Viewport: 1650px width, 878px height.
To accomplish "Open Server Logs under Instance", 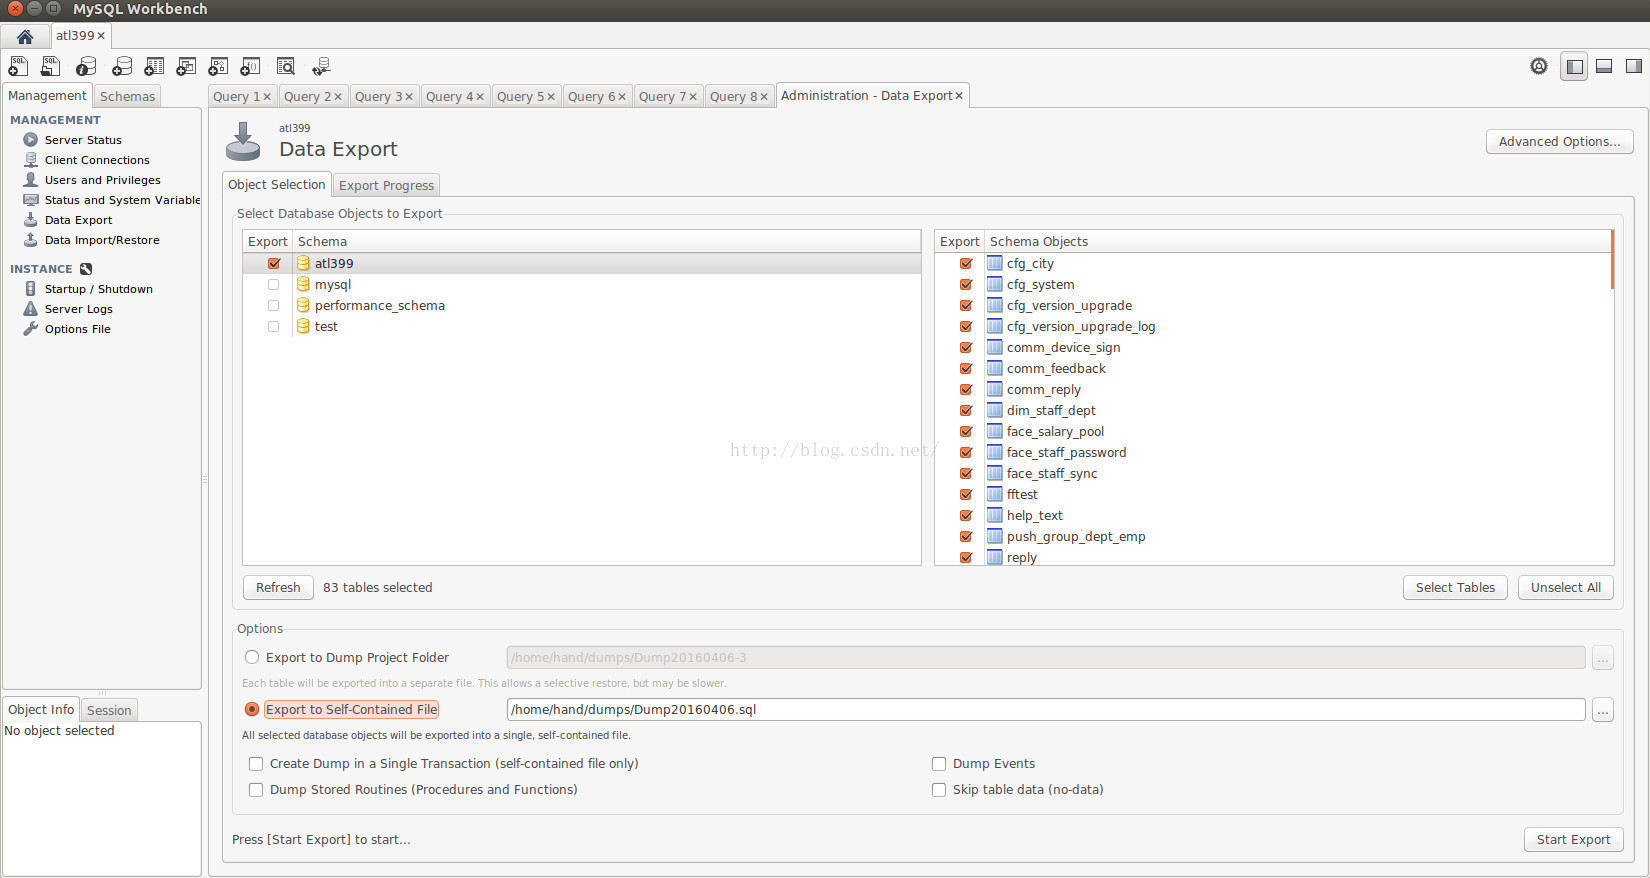I will [78, 309].
